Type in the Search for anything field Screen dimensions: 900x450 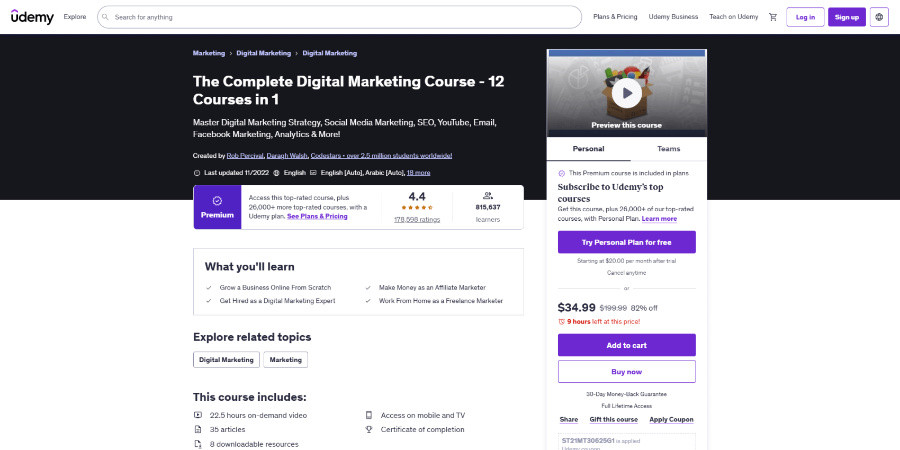tap(339, 17)
